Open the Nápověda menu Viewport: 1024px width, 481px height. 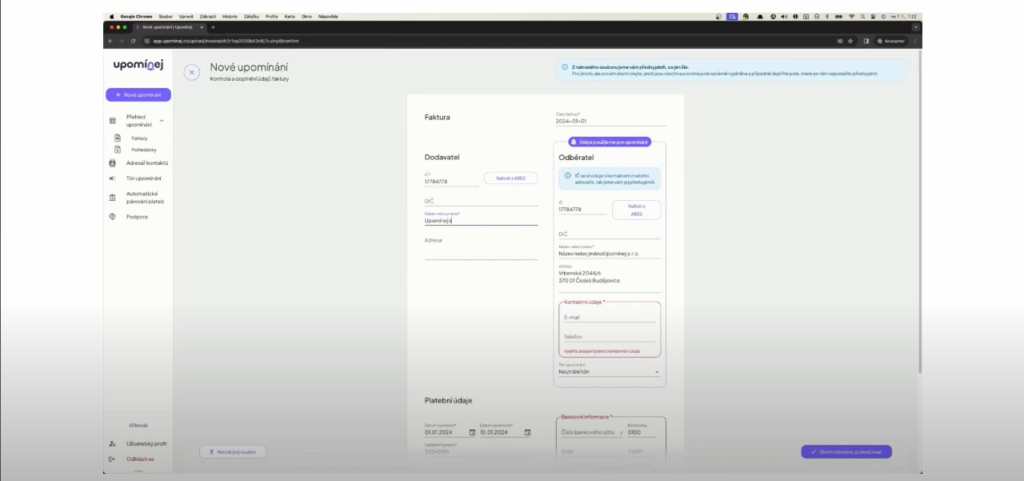[x=328, y=16]
